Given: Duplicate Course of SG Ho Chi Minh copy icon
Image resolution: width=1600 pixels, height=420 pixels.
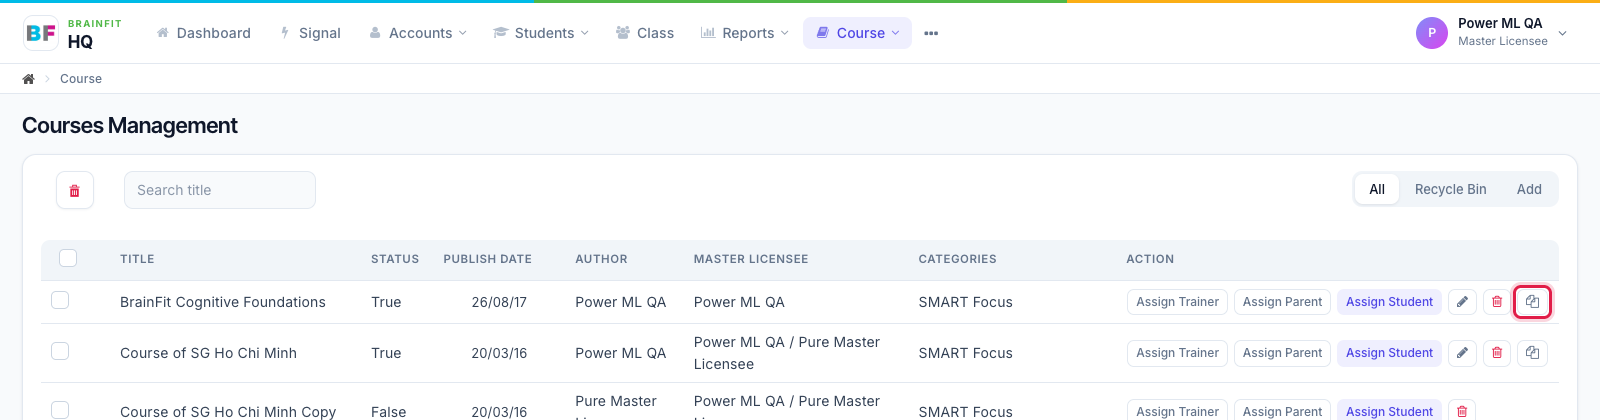Looking at the screenshot, I should 1532,353.
